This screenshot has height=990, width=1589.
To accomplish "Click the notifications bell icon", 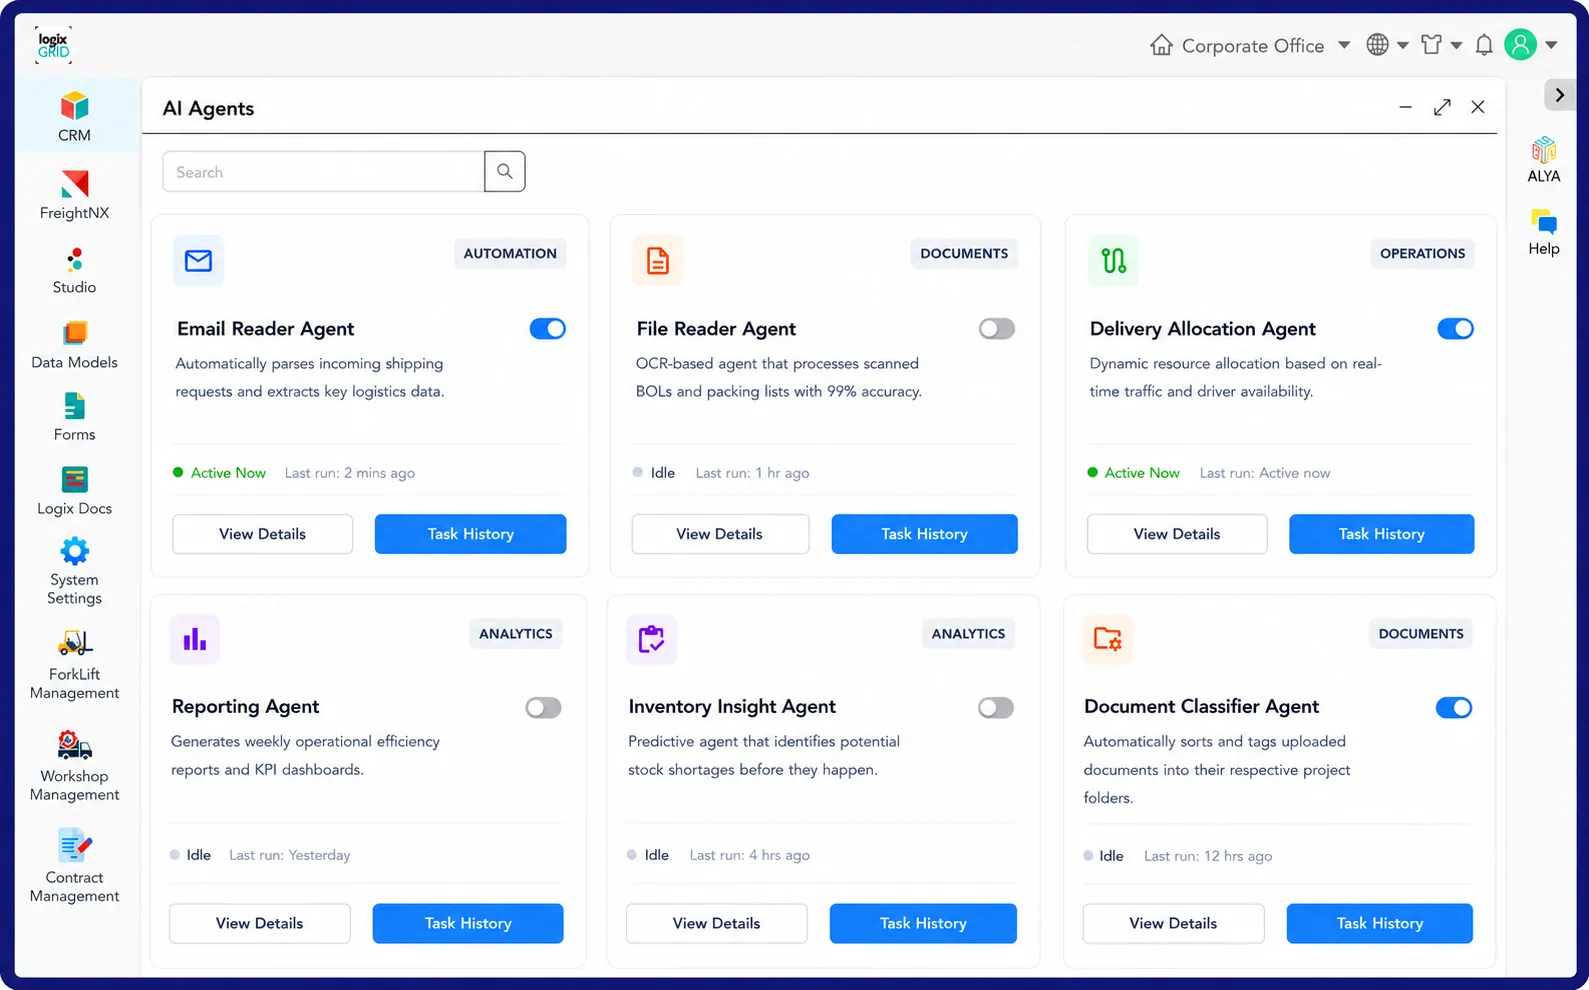I will tap(1484, 45).
